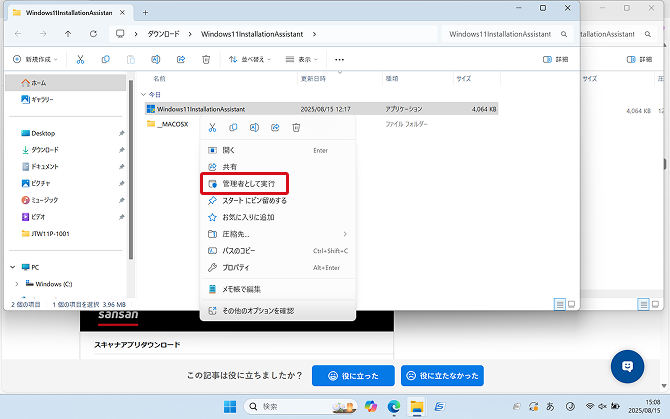This screenshot has width=670, height=419.
Task: Switch to large thumbnails view icon
Action: (571, 305)
